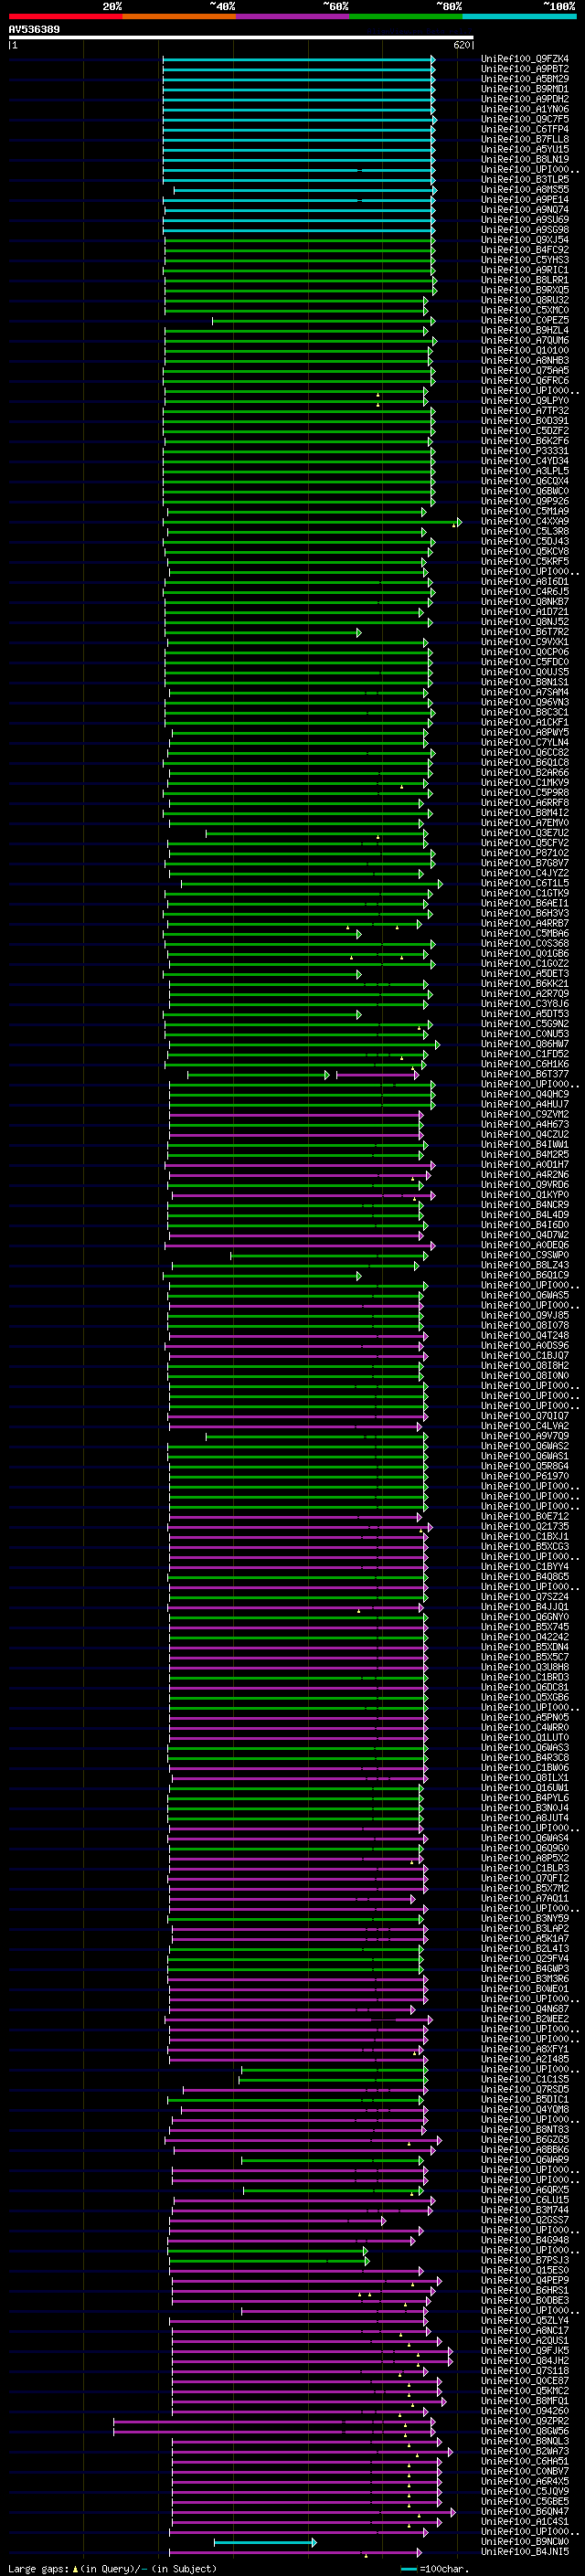This screenshot has width=585, height=2576.
Task: Click the orange ~40% identity legend bar
Action: tap(179, 16)
